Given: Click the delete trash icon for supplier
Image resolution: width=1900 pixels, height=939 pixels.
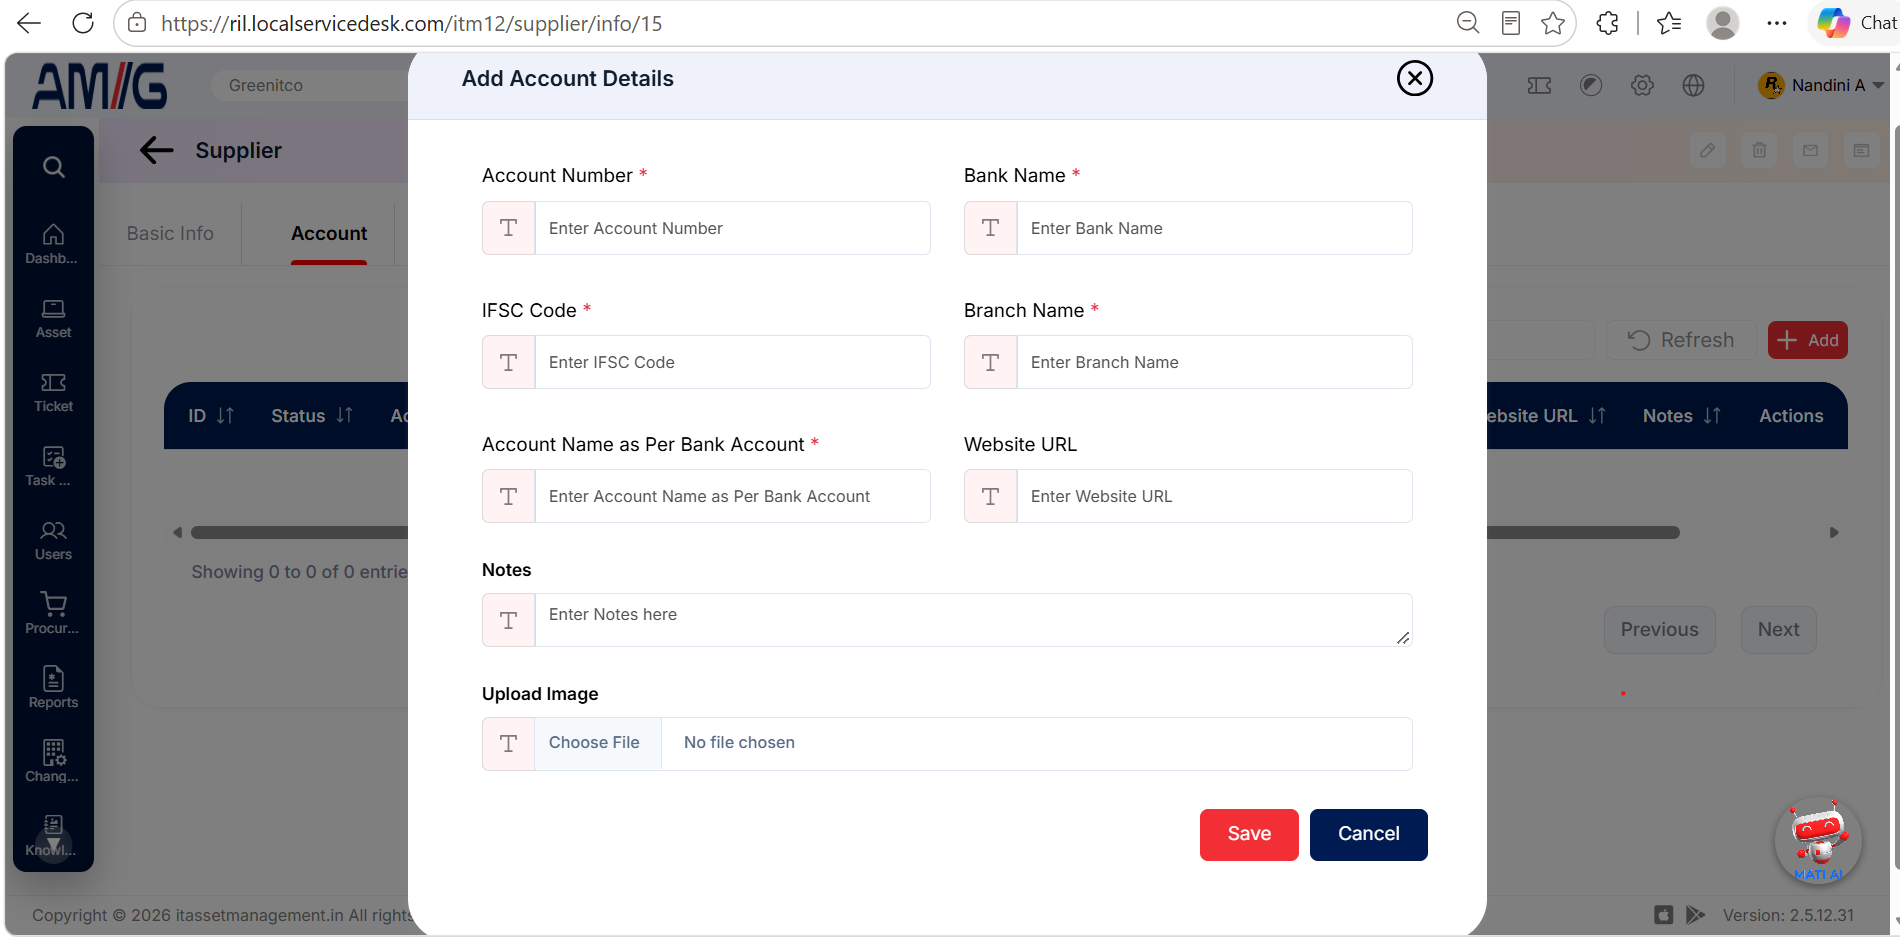Looking at the screenshot, I should coord(1759,150).
